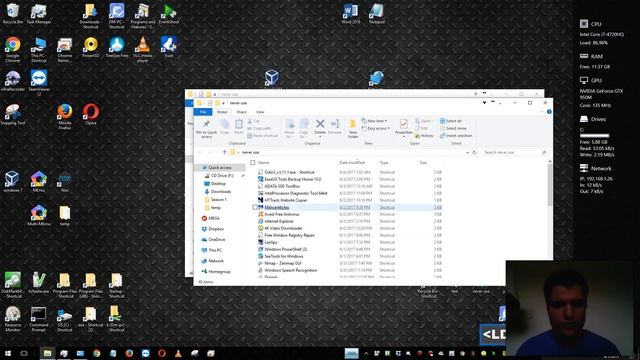Open the Notepad desktop shortcut
The image size is (640, 360).
pyautogui.click(x=376, y=13)
